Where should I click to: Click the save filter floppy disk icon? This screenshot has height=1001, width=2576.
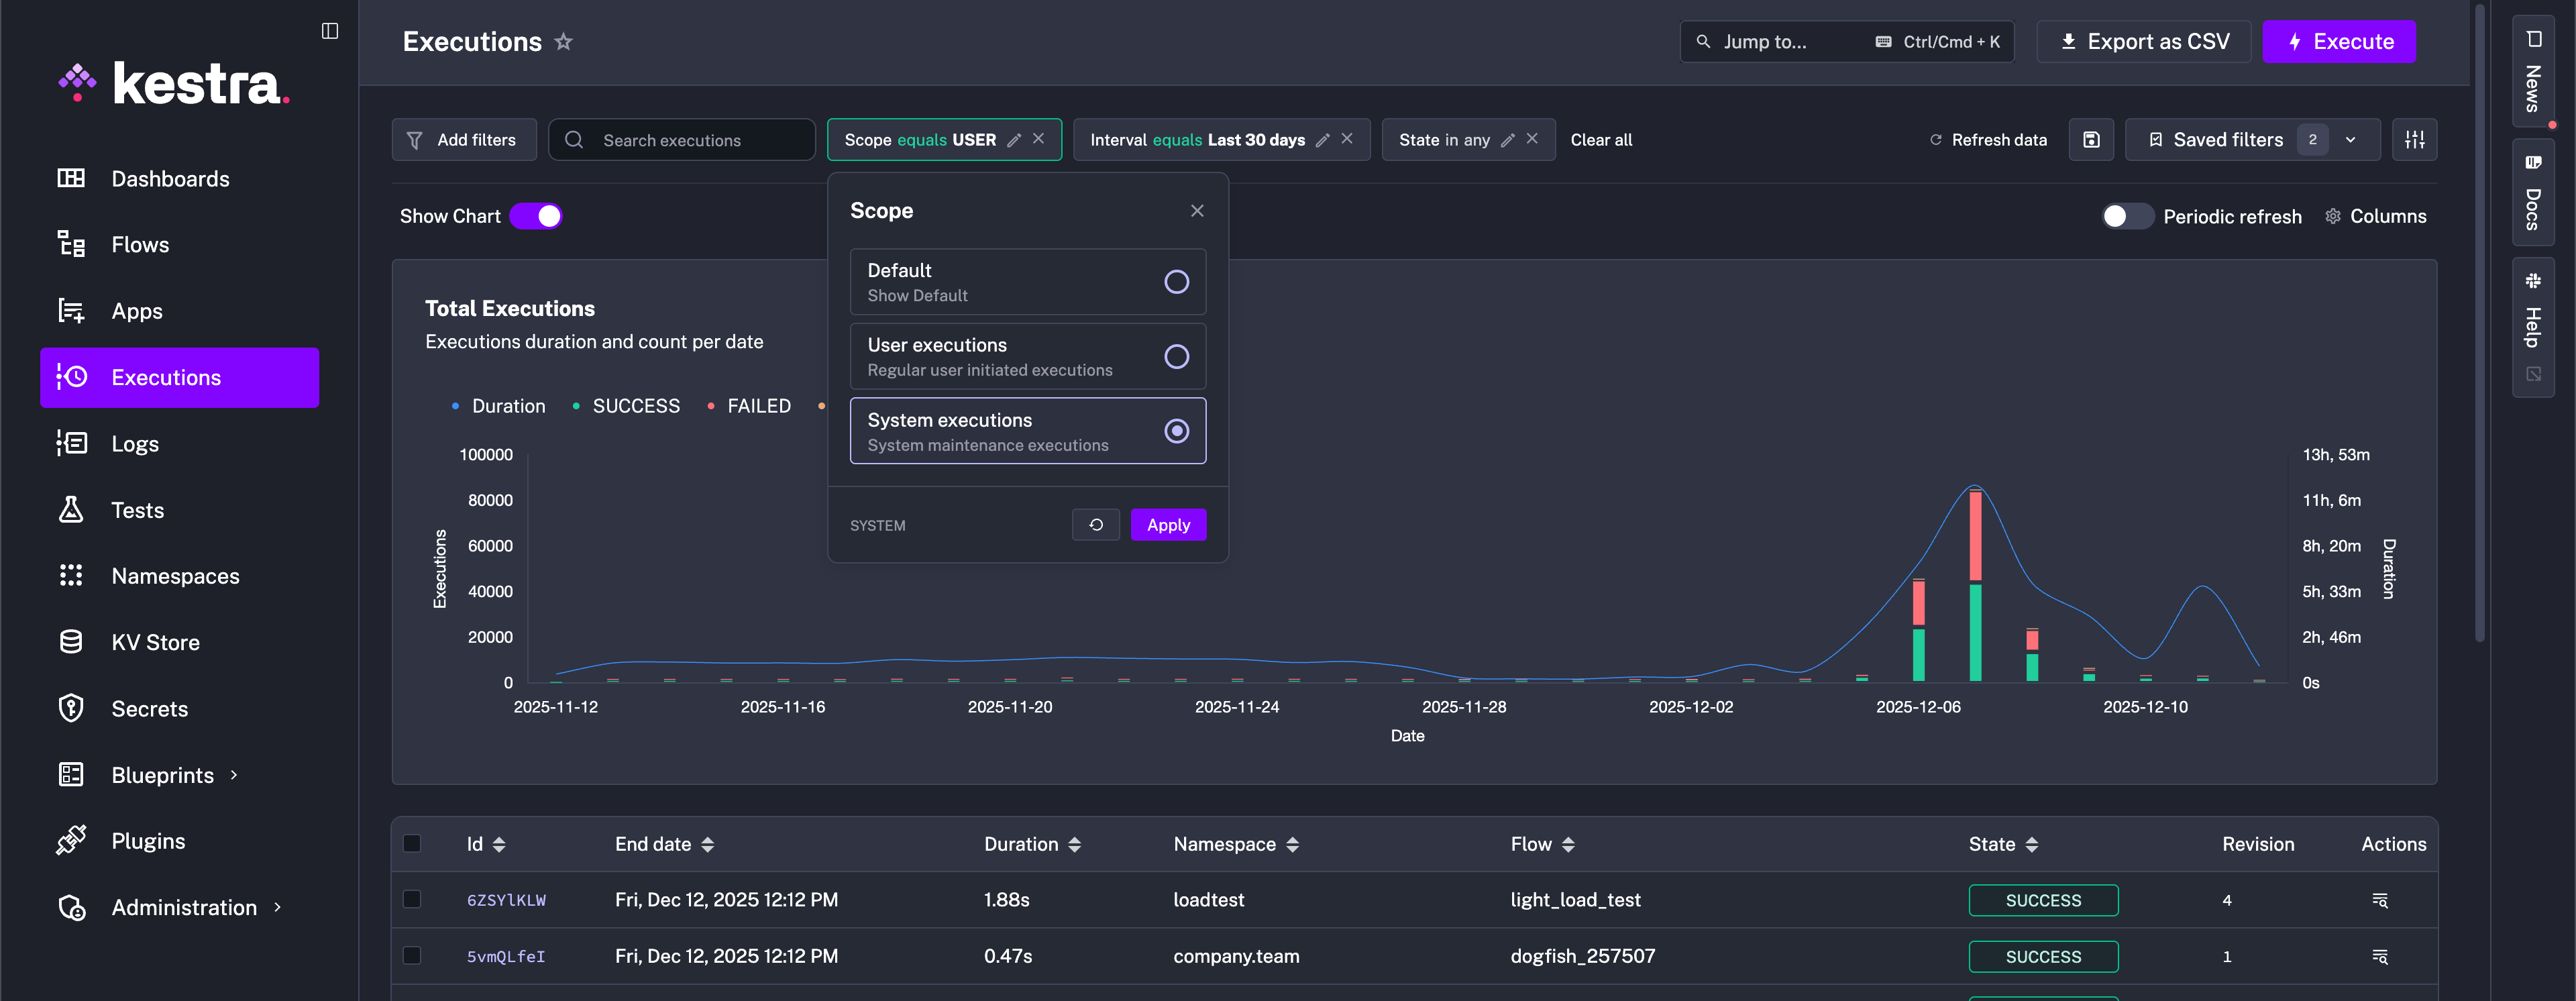[2091, 140]
